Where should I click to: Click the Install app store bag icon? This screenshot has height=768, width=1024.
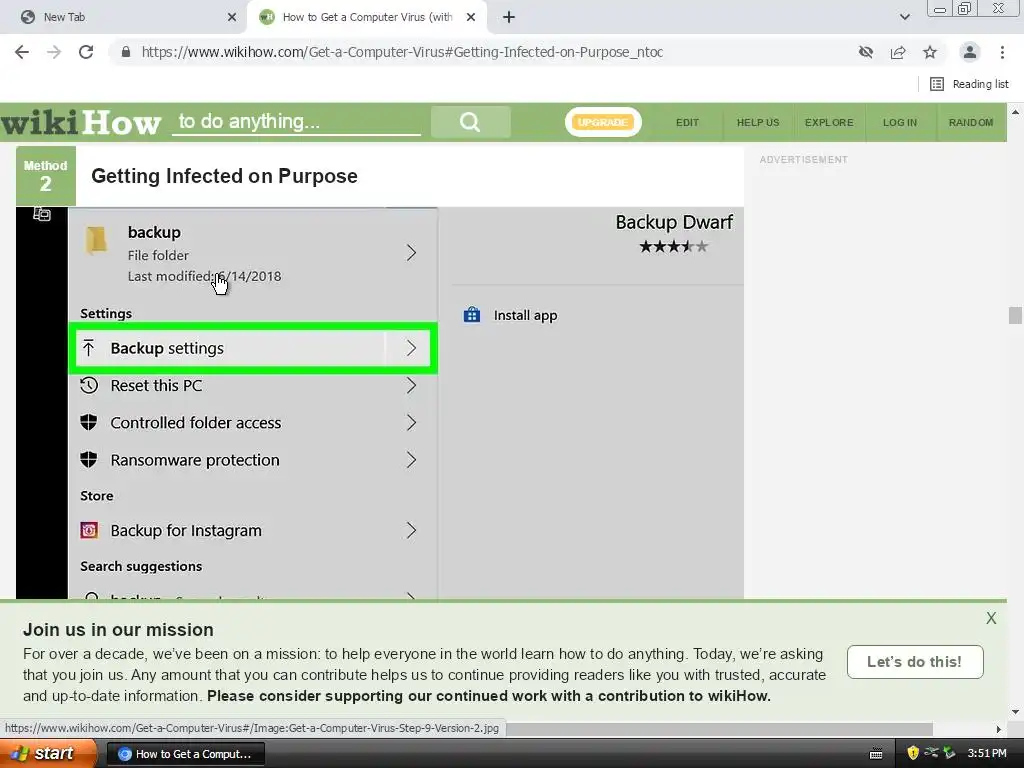(x=472, y=315)
